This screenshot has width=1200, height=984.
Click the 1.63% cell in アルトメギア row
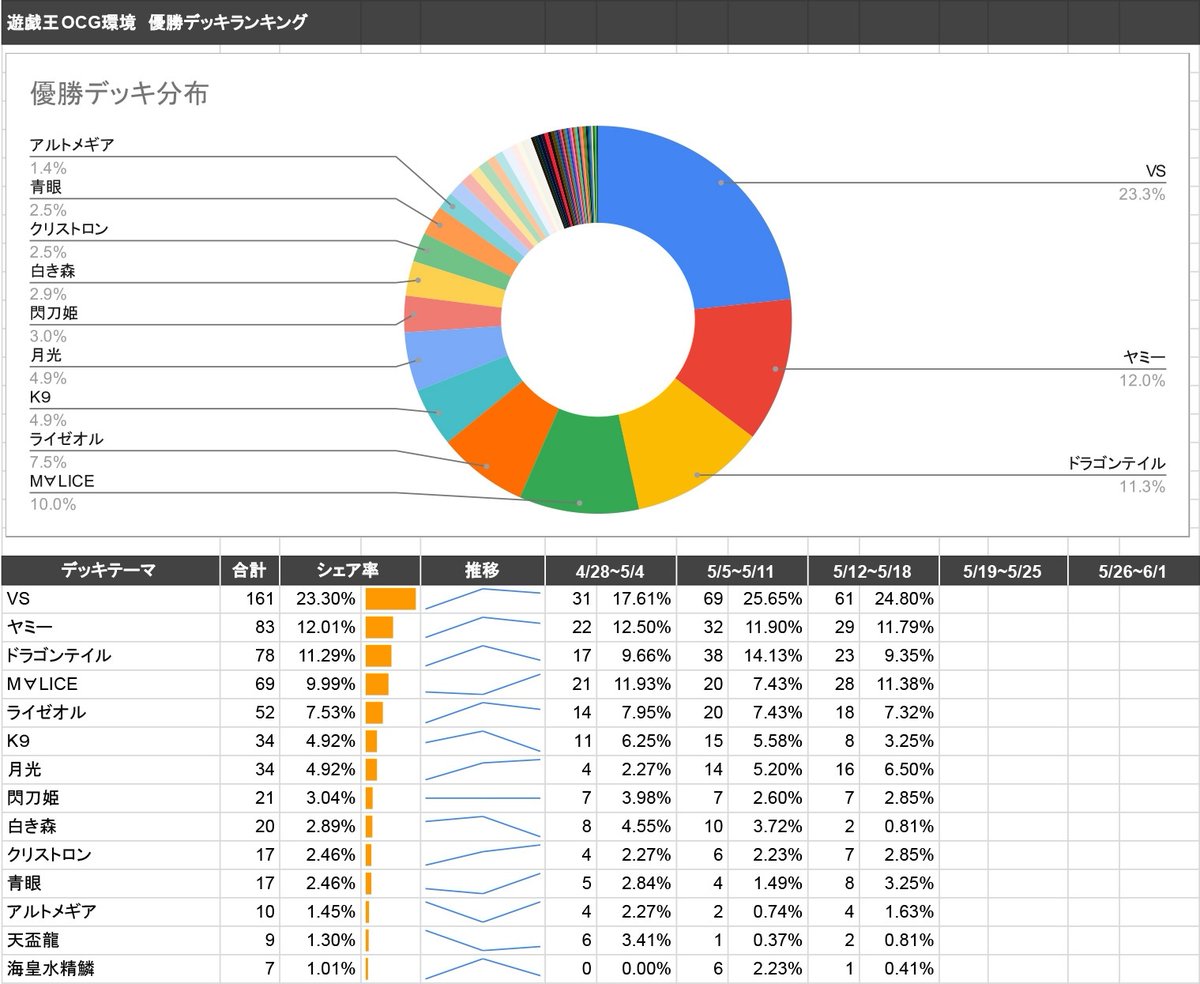[899, 912]
